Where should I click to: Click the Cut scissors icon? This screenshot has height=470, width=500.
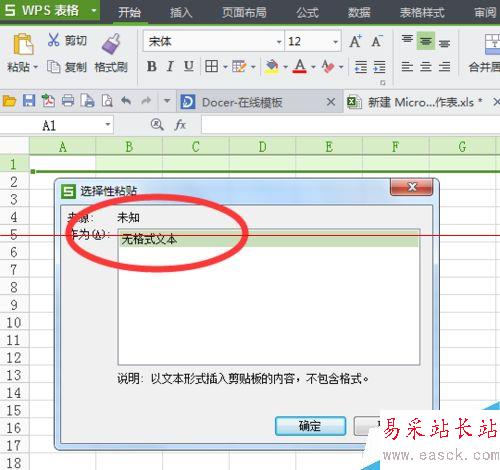pyautogui.click(x=53, y=40)
